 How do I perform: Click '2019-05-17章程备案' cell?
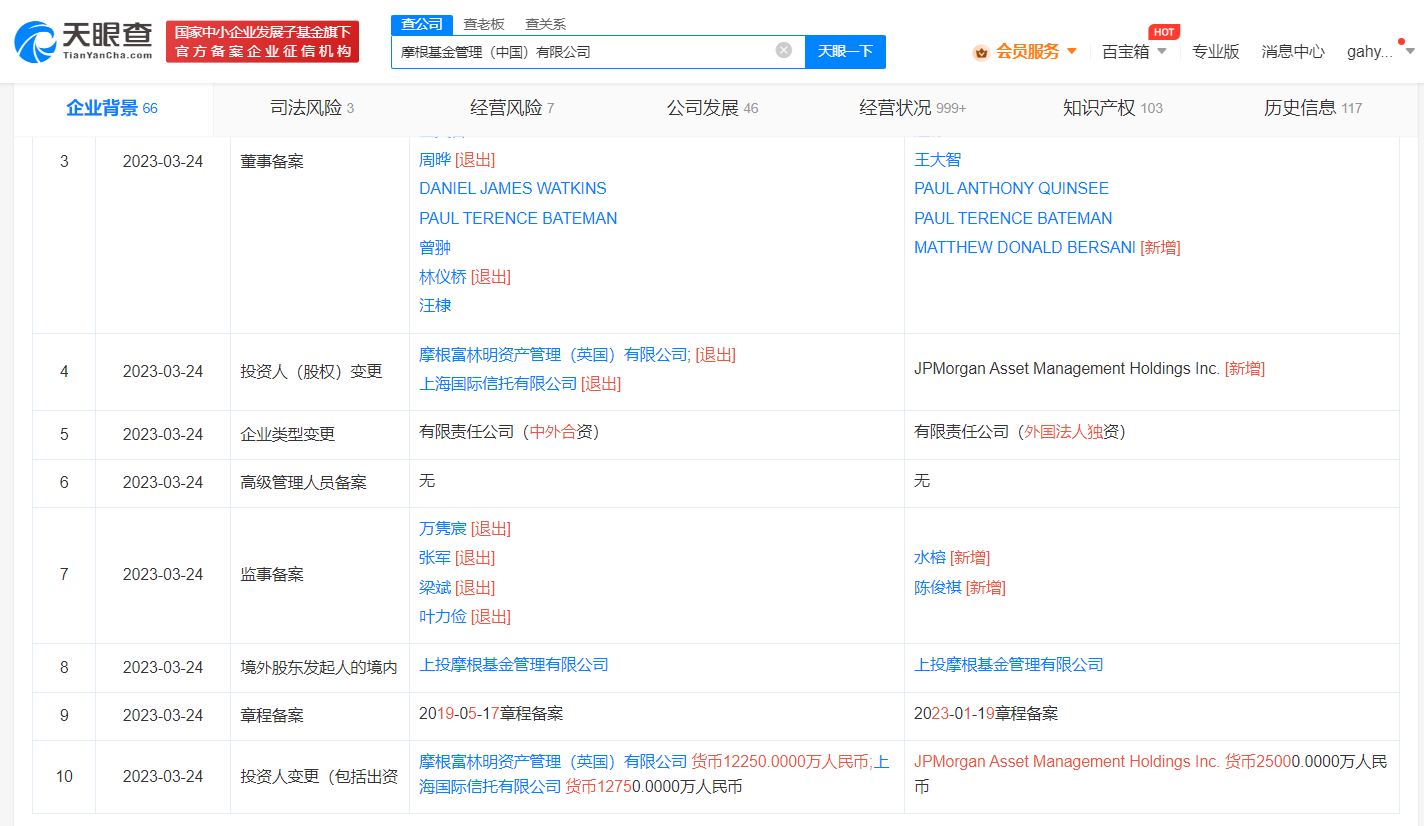click(491, 714)
